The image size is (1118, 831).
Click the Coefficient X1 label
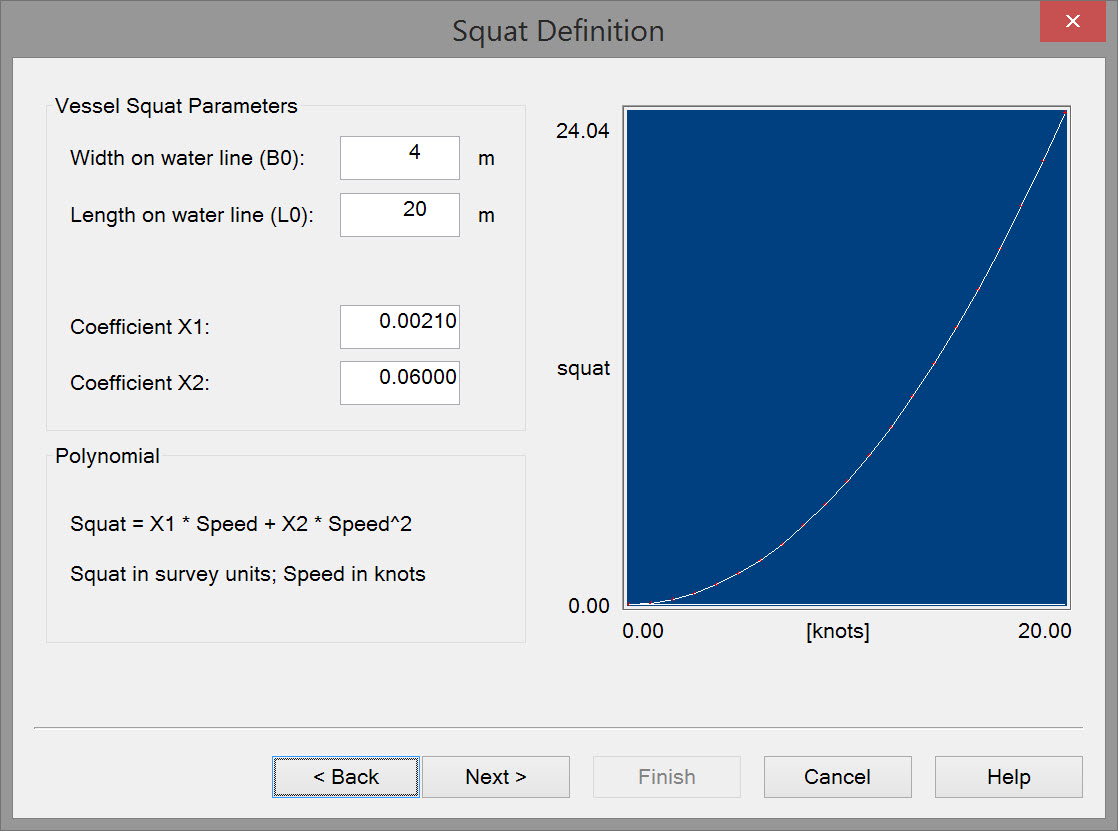pyautogui.click(x=140, y=327)
